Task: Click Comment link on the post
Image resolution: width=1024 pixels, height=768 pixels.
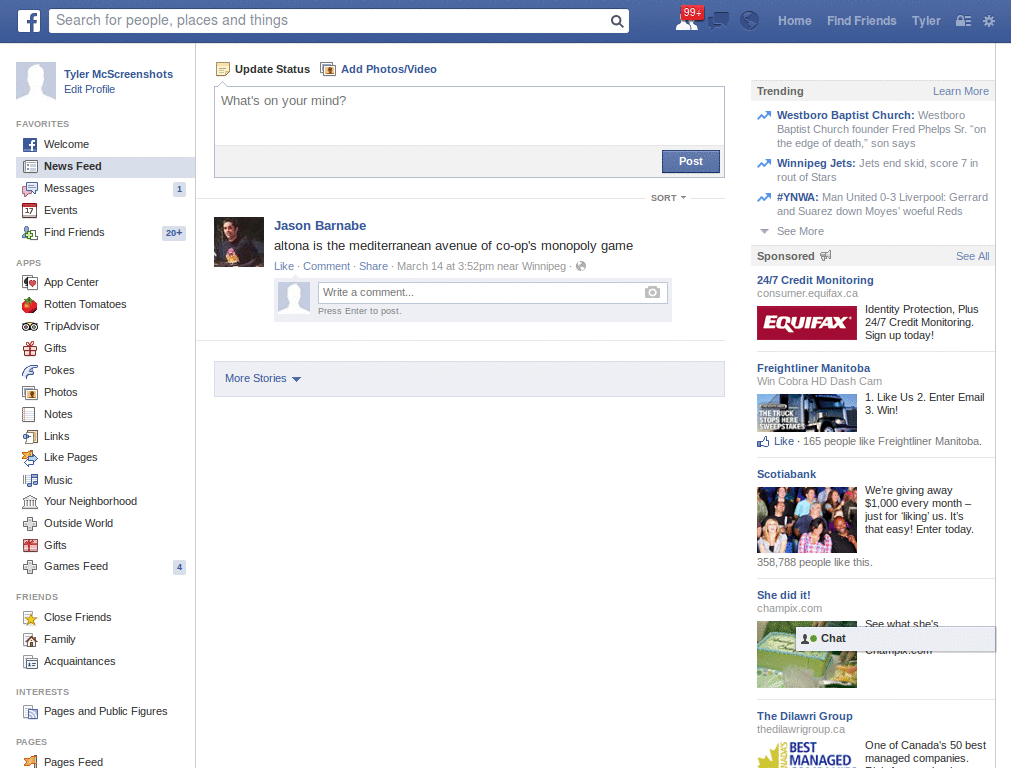Action: 326,266
